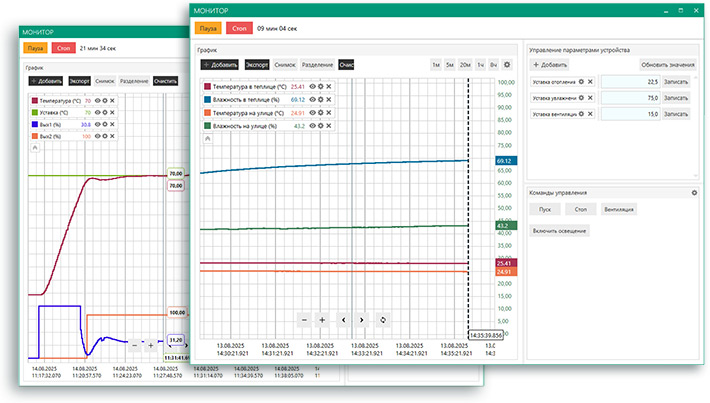Screen dimensions: 710x403
Task: Open gear settings for Уставка увлажнения parameter
Action: click(581, 98)
